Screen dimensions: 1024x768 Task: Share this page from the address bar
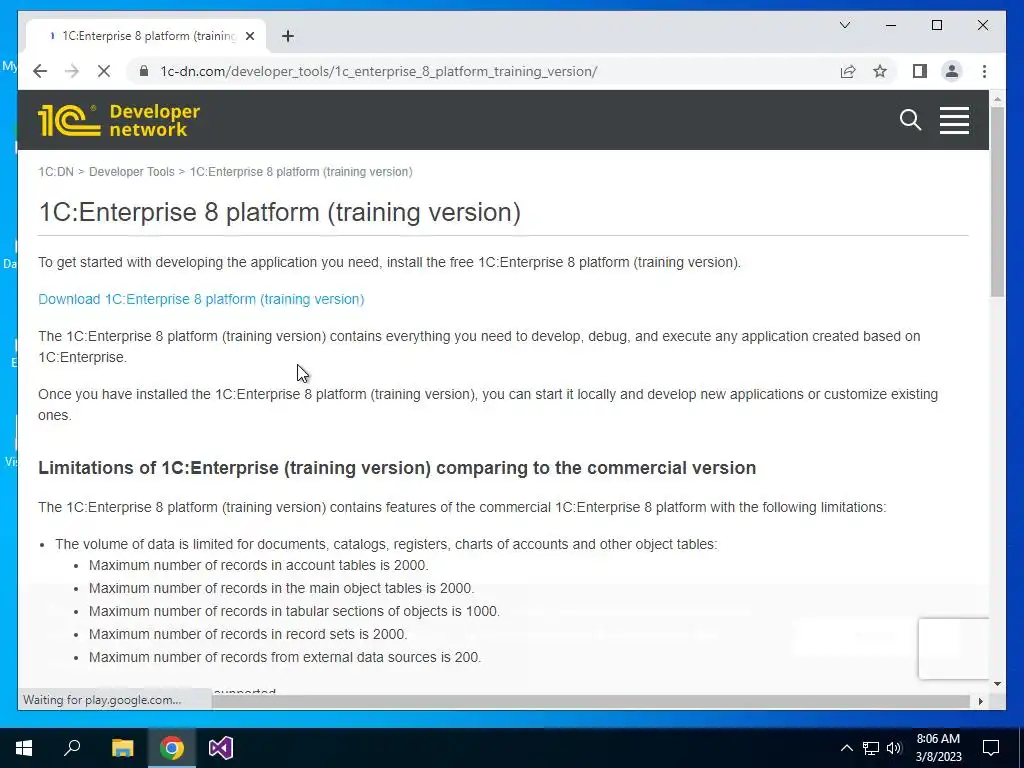click(848, 71)
